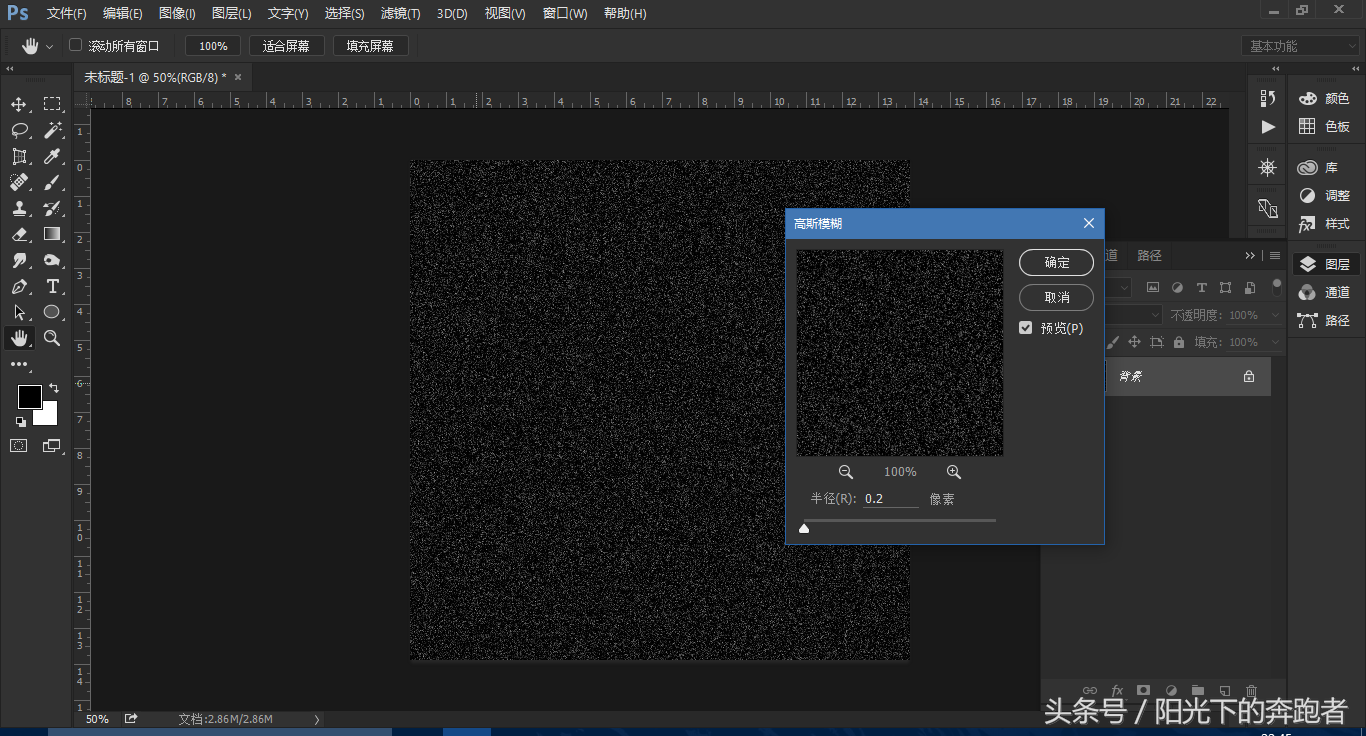
Task: Open the Edit Toolbar three-dots button
Action: click(x=20, y=364)
